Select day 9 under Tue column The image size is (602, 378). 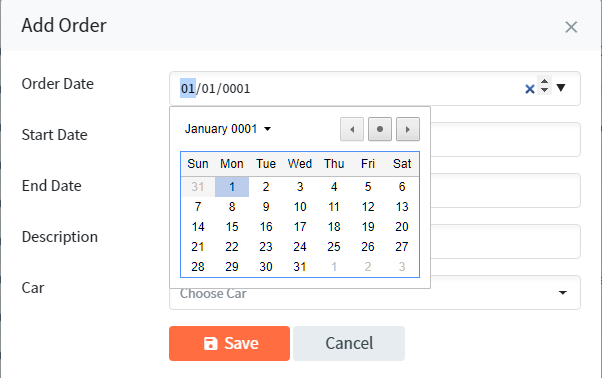point(266,207)
